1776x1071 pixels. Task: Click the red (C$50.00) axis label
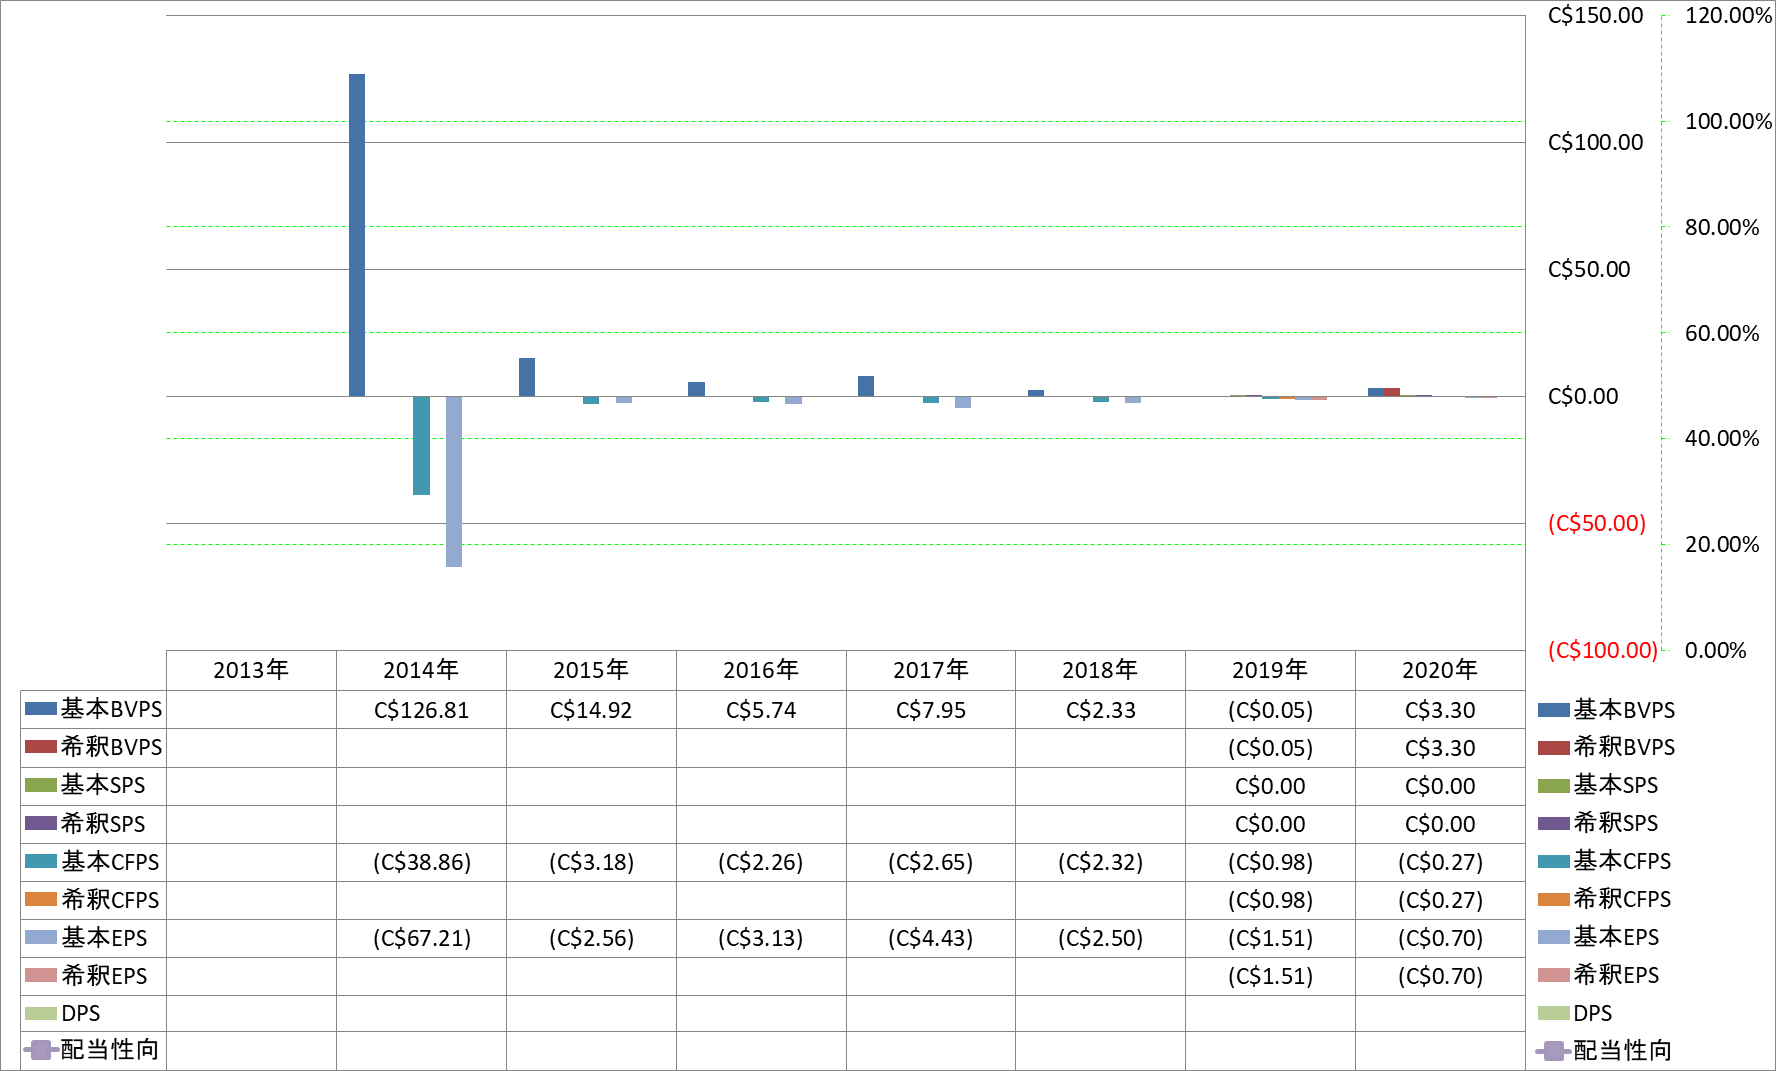[x=1597, y=523]
